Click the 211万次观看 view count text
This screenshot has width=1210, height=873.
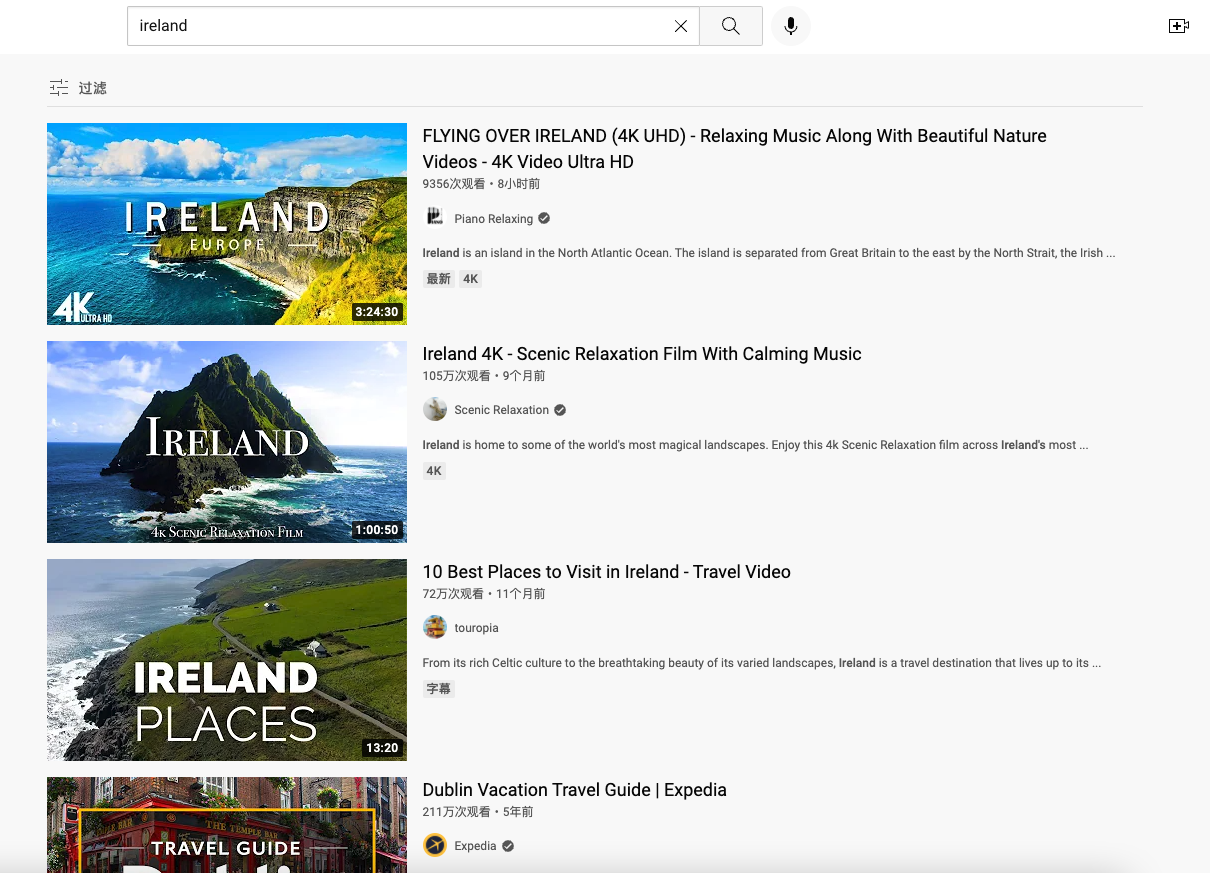(457, 812)
